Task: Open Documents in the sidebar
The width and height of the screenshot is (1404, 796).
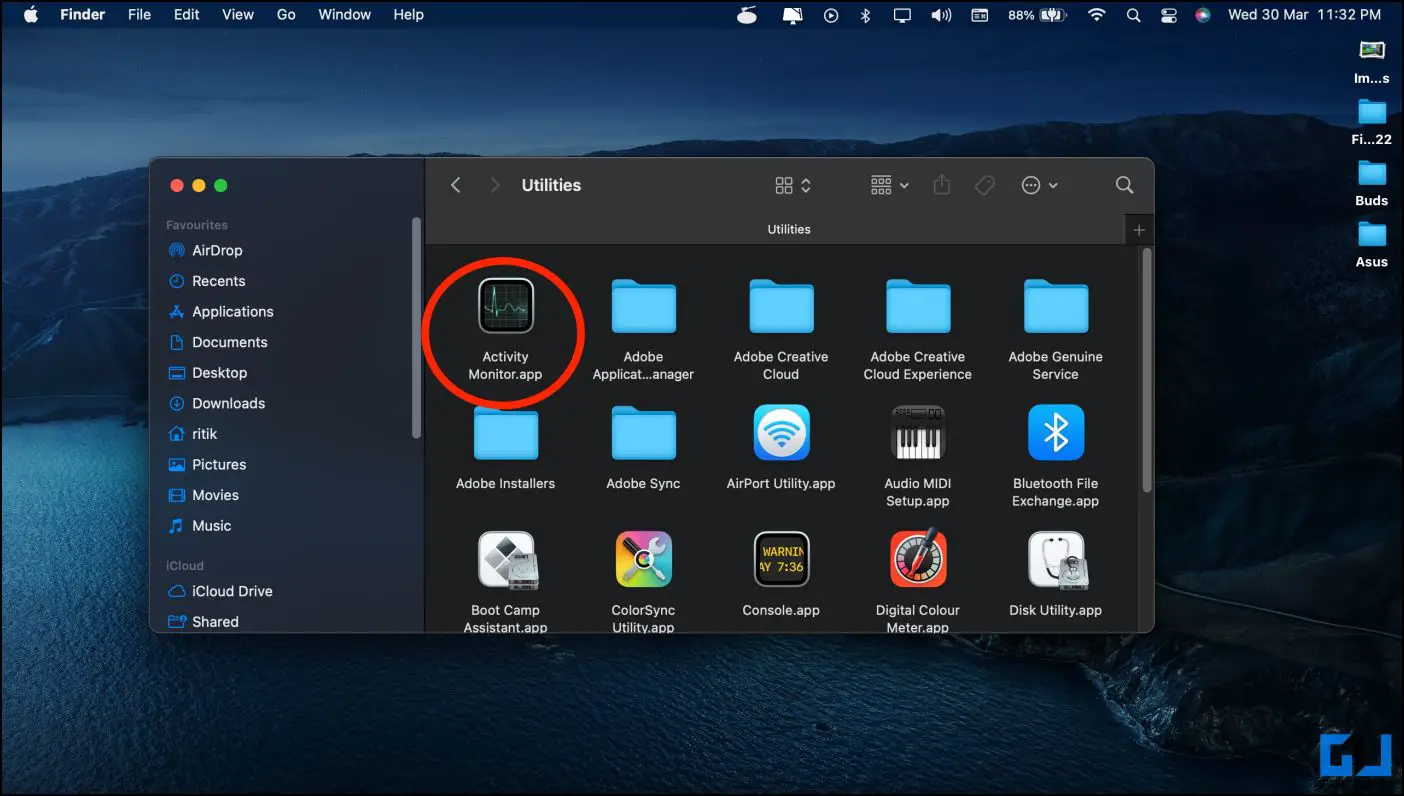Action: [229, 342]
